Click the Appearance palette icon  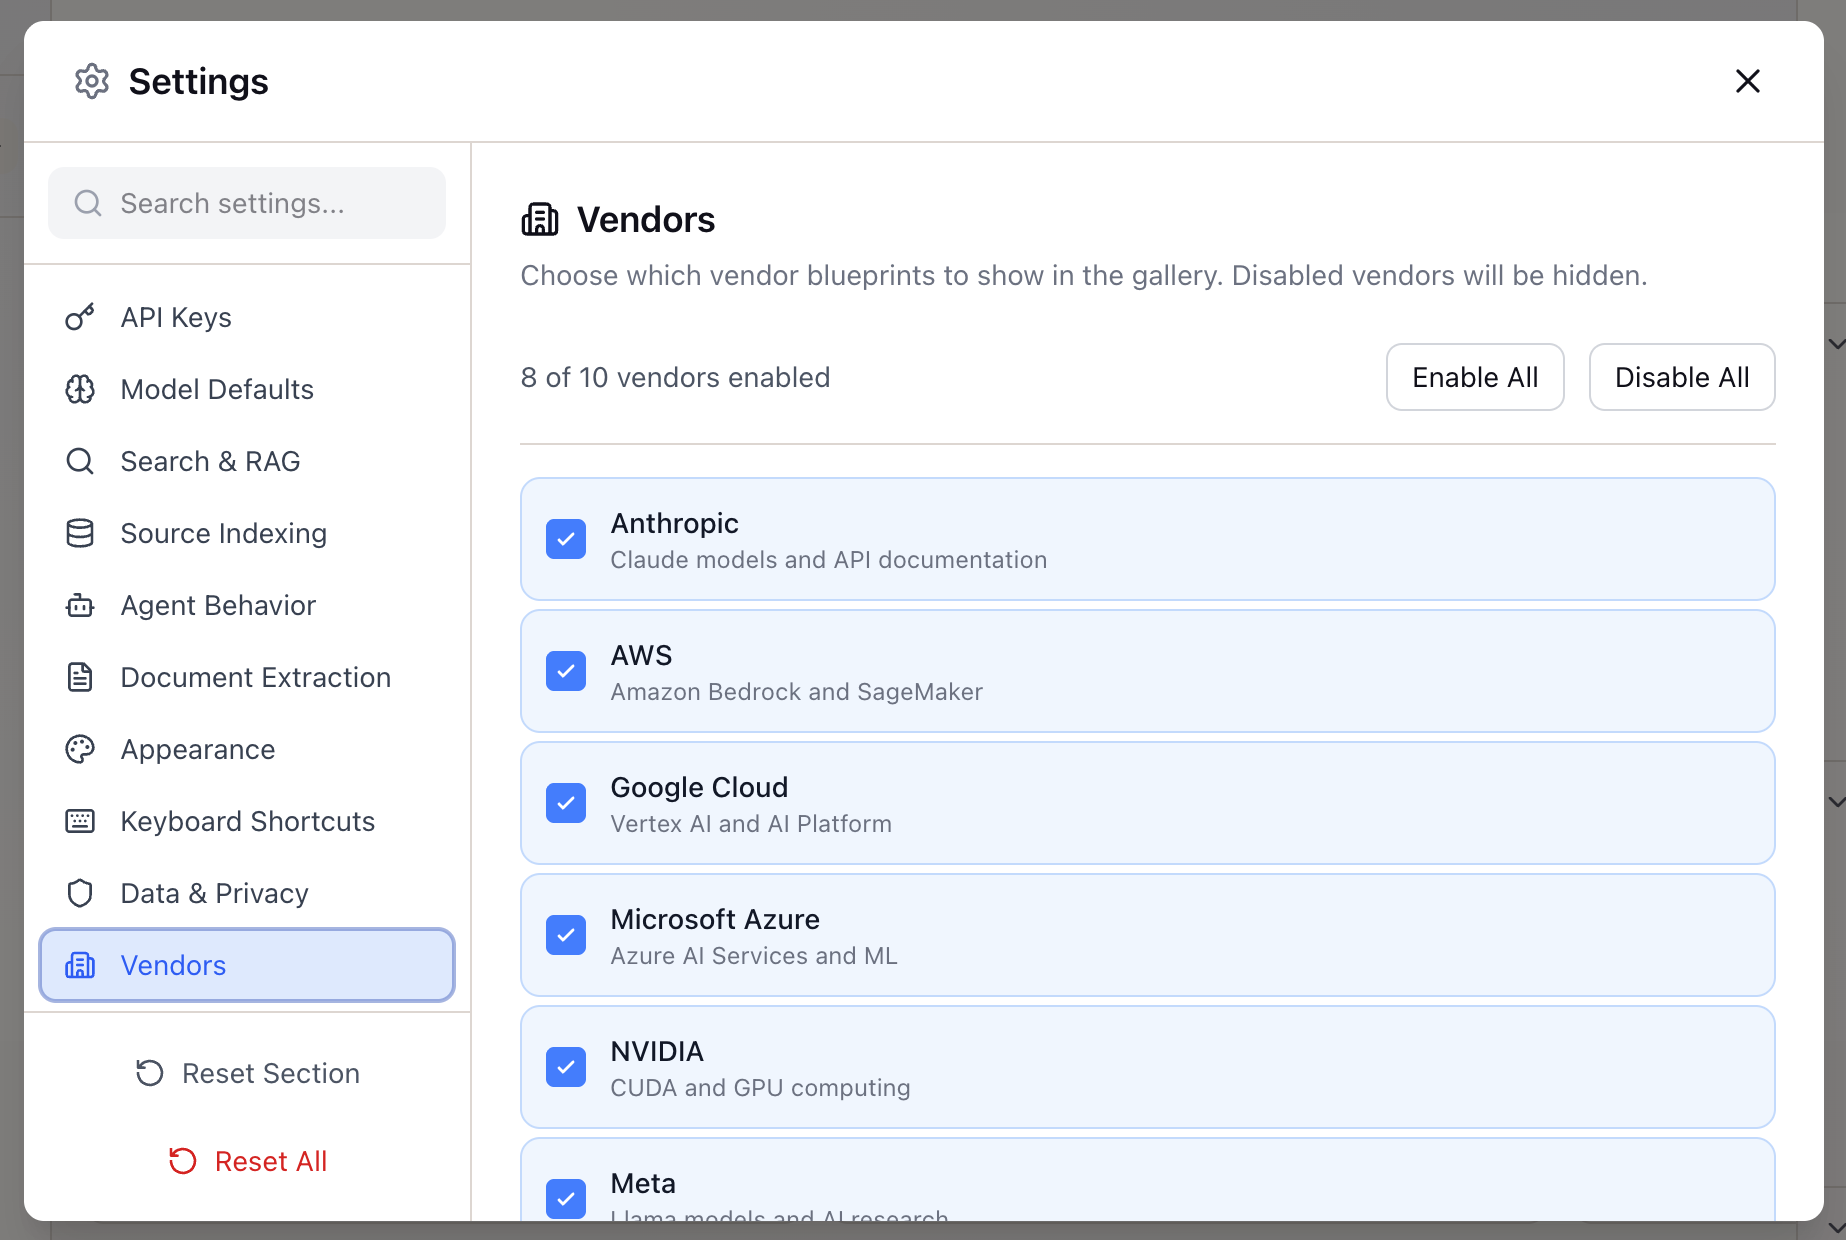click(x=79, y=749)
